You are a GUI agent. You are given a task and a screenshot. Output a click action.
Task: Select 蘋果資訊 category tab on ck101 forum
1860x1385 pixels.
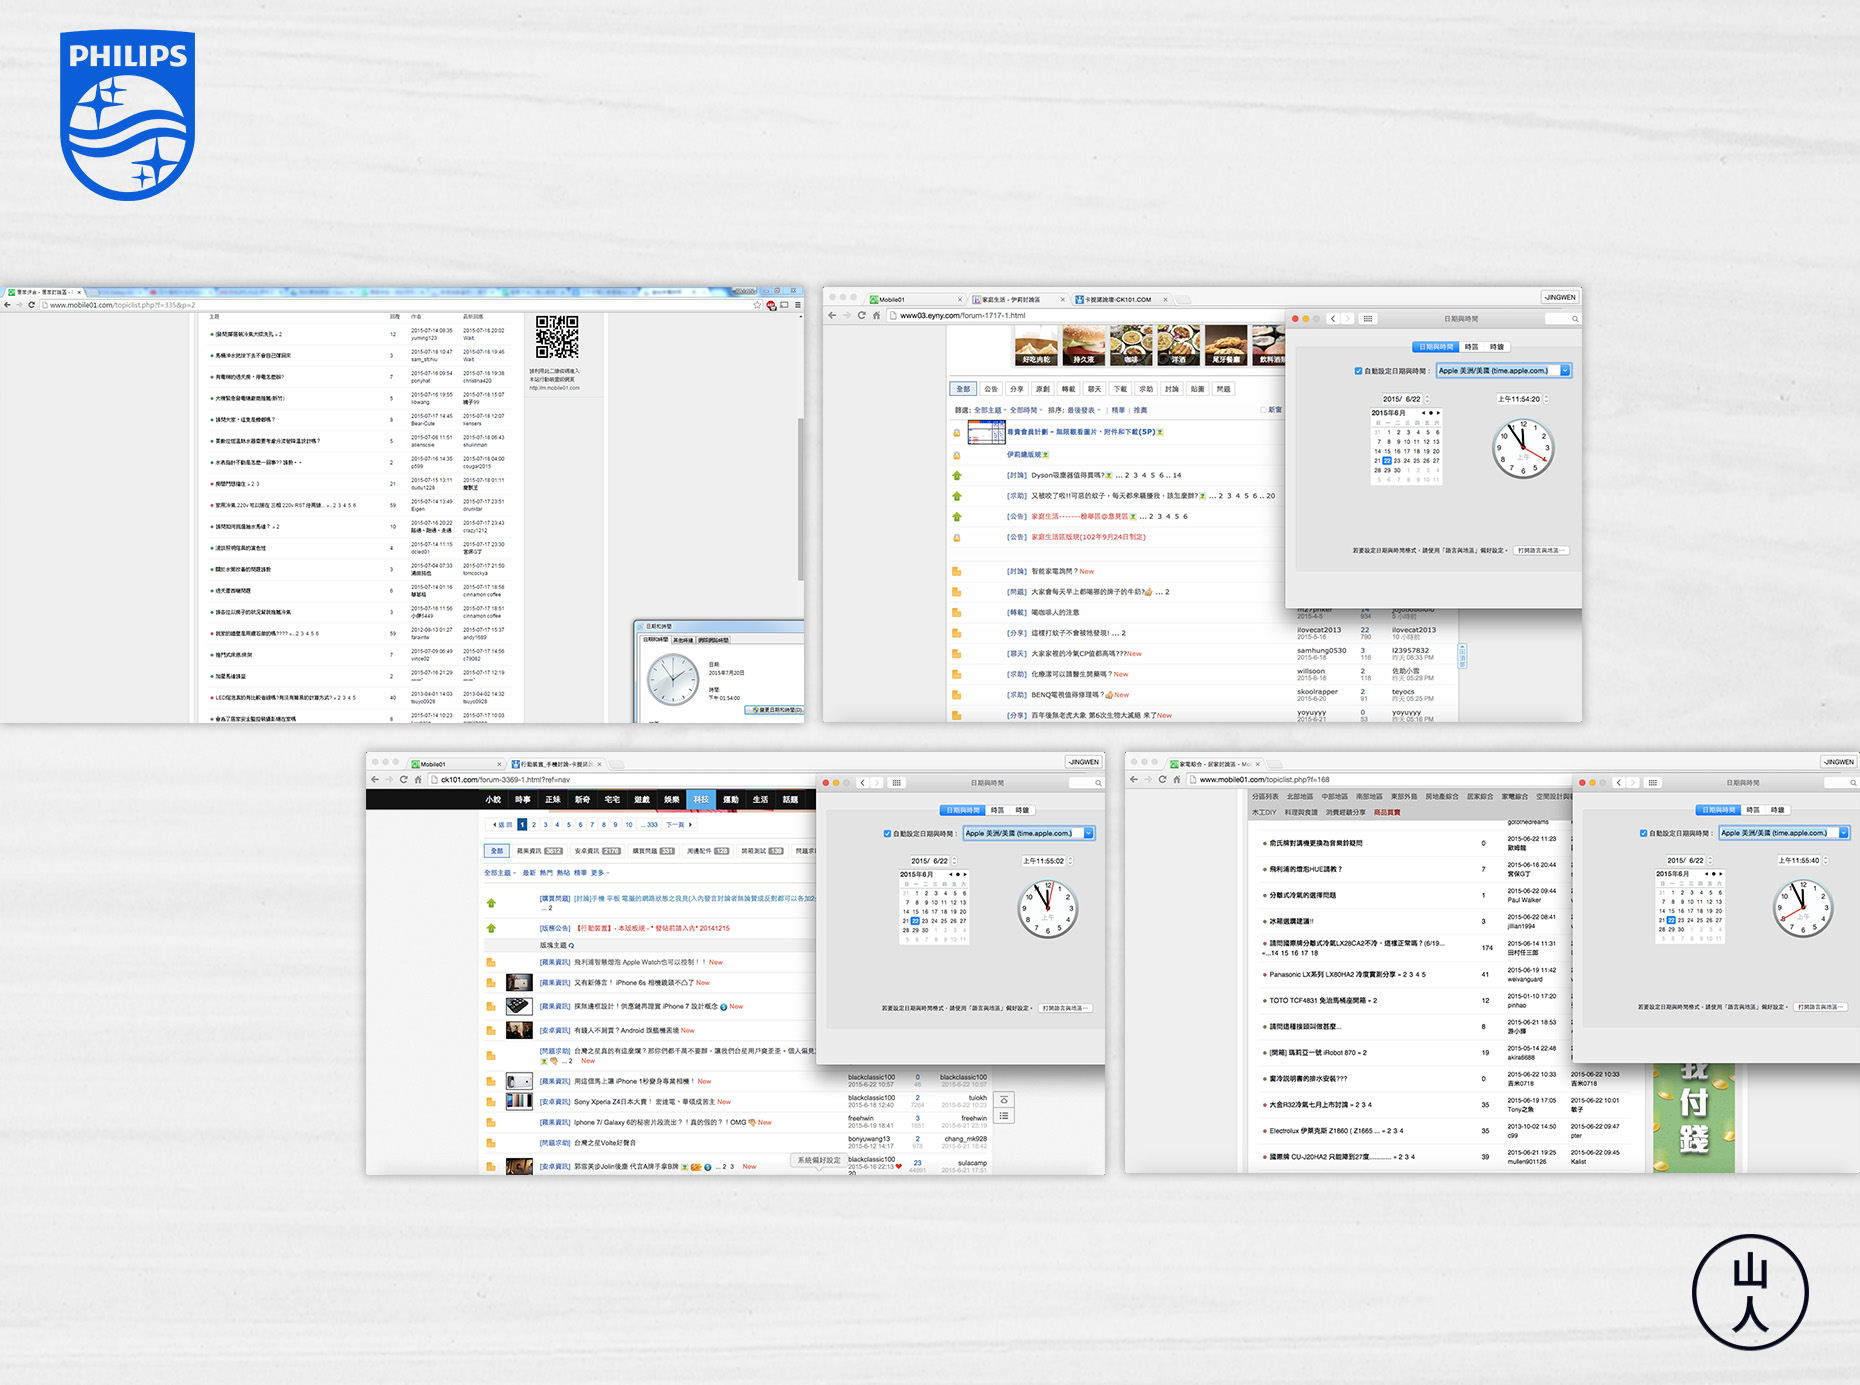pyautogui.click(x=540, y=851)
